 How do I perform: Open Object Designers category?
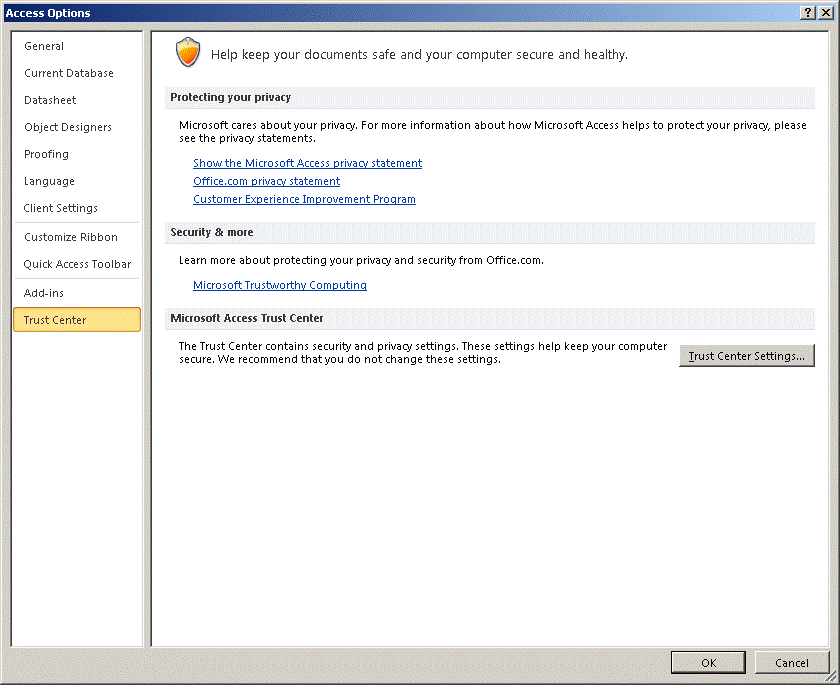point(77,127)
